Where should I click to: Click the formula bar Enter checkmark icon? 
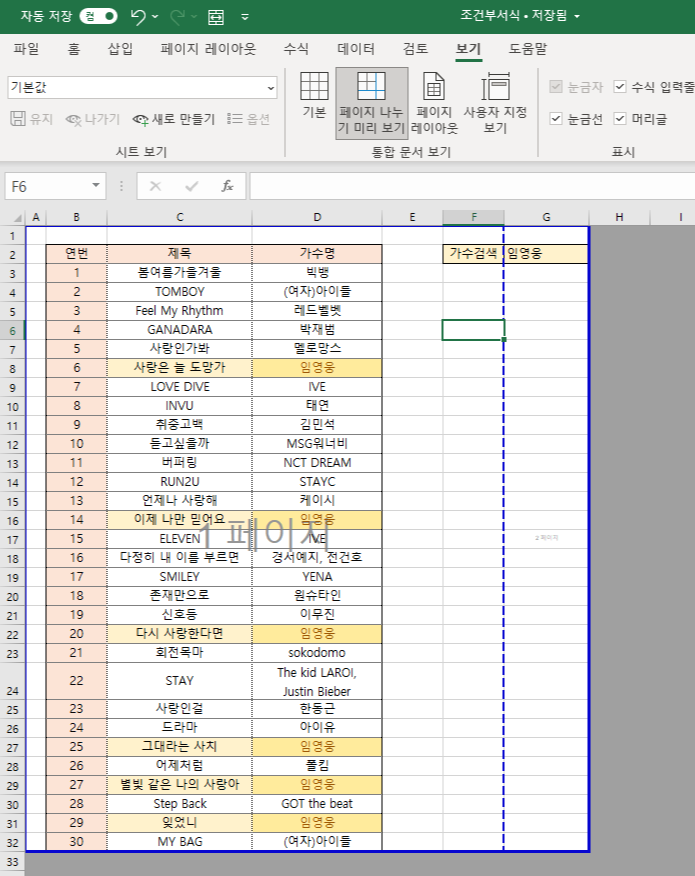pos(191,186)
